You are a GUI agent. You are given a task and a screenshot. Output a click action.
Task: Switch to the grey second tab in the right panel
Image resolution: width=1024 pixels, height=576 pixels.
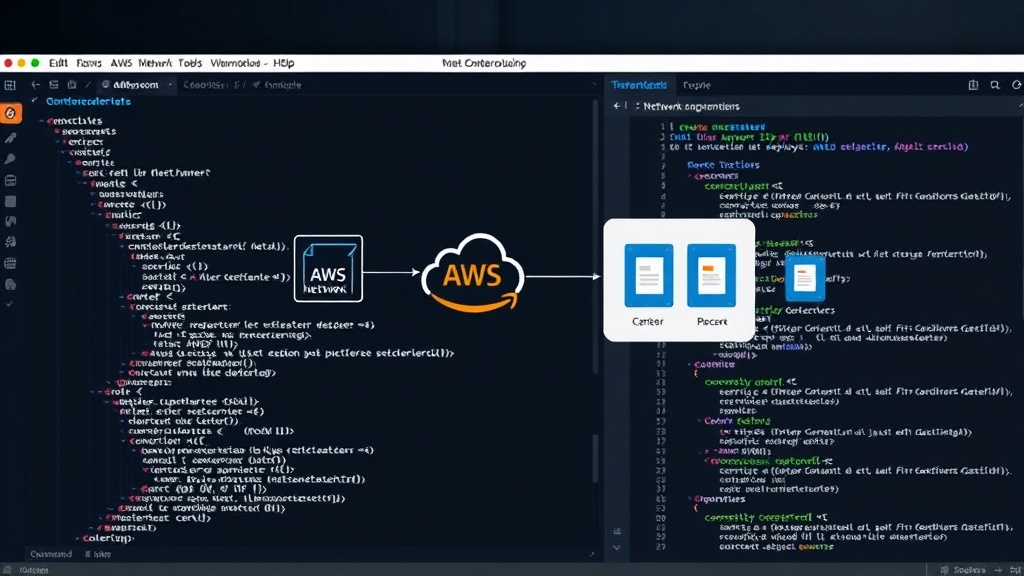pos(696,86)
